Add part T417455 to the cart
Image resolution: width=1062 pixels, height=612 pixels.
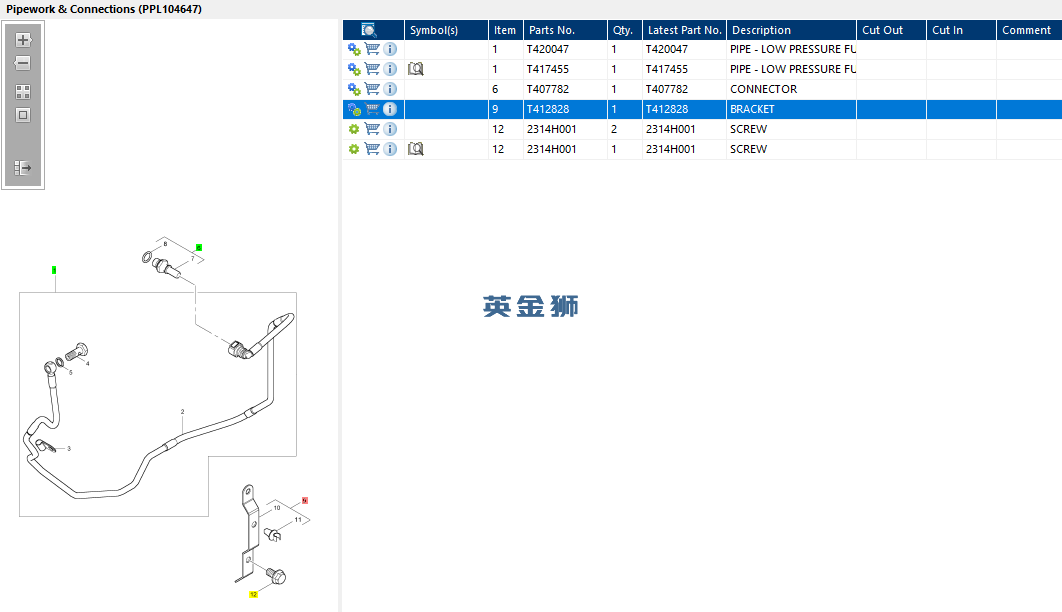click(372, 68)
